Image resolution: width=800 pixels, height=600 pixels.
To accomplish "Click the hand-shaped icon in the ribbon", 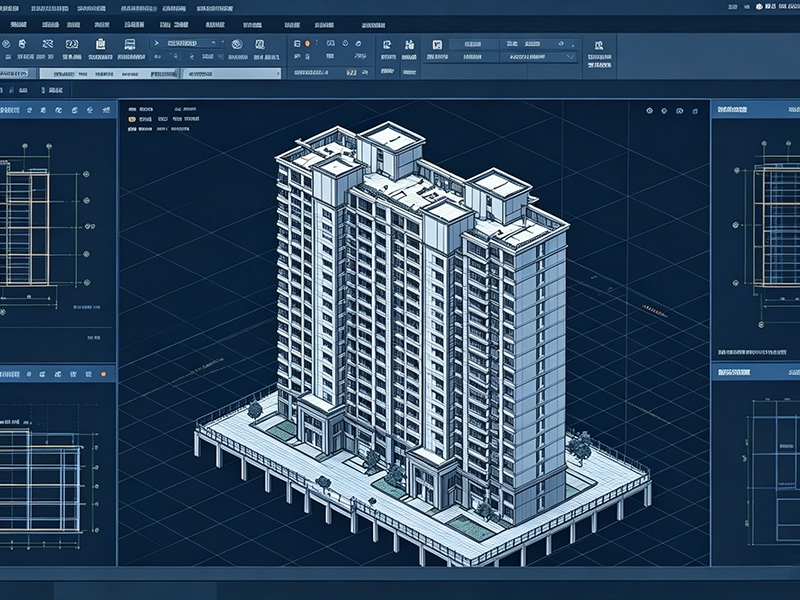I will [21, 44].
